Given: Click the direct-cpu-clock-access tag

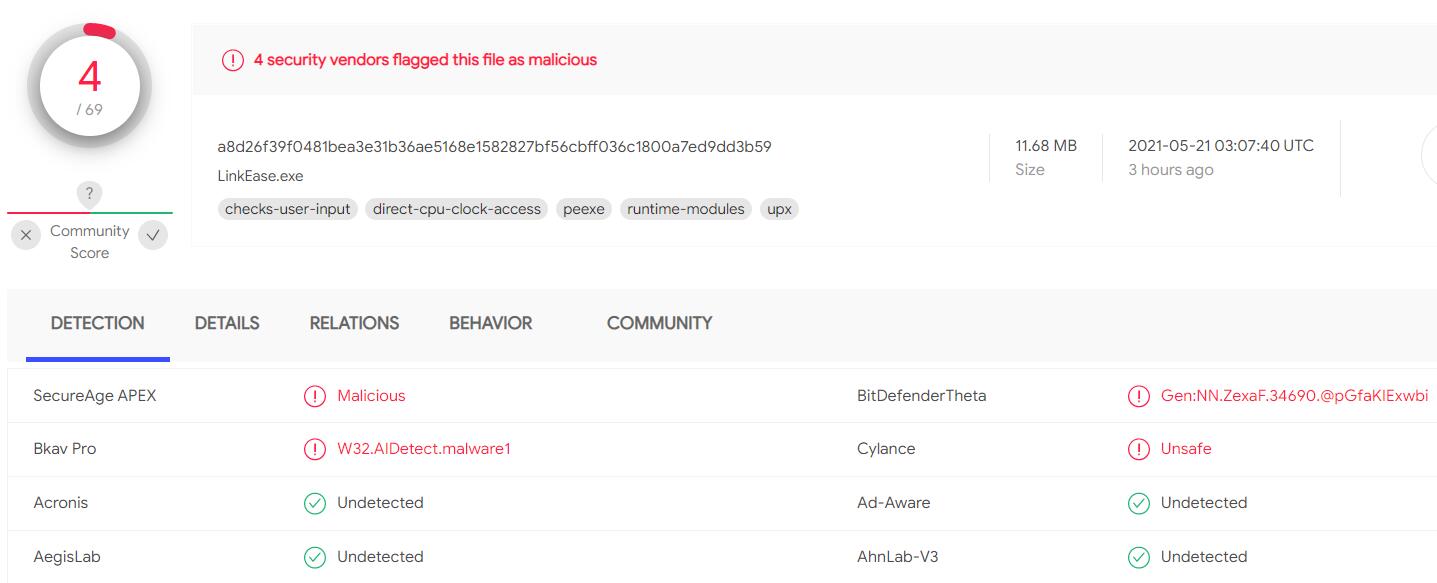Looking at the screenshot, I should pyautogui.click(x=457, y=209).
